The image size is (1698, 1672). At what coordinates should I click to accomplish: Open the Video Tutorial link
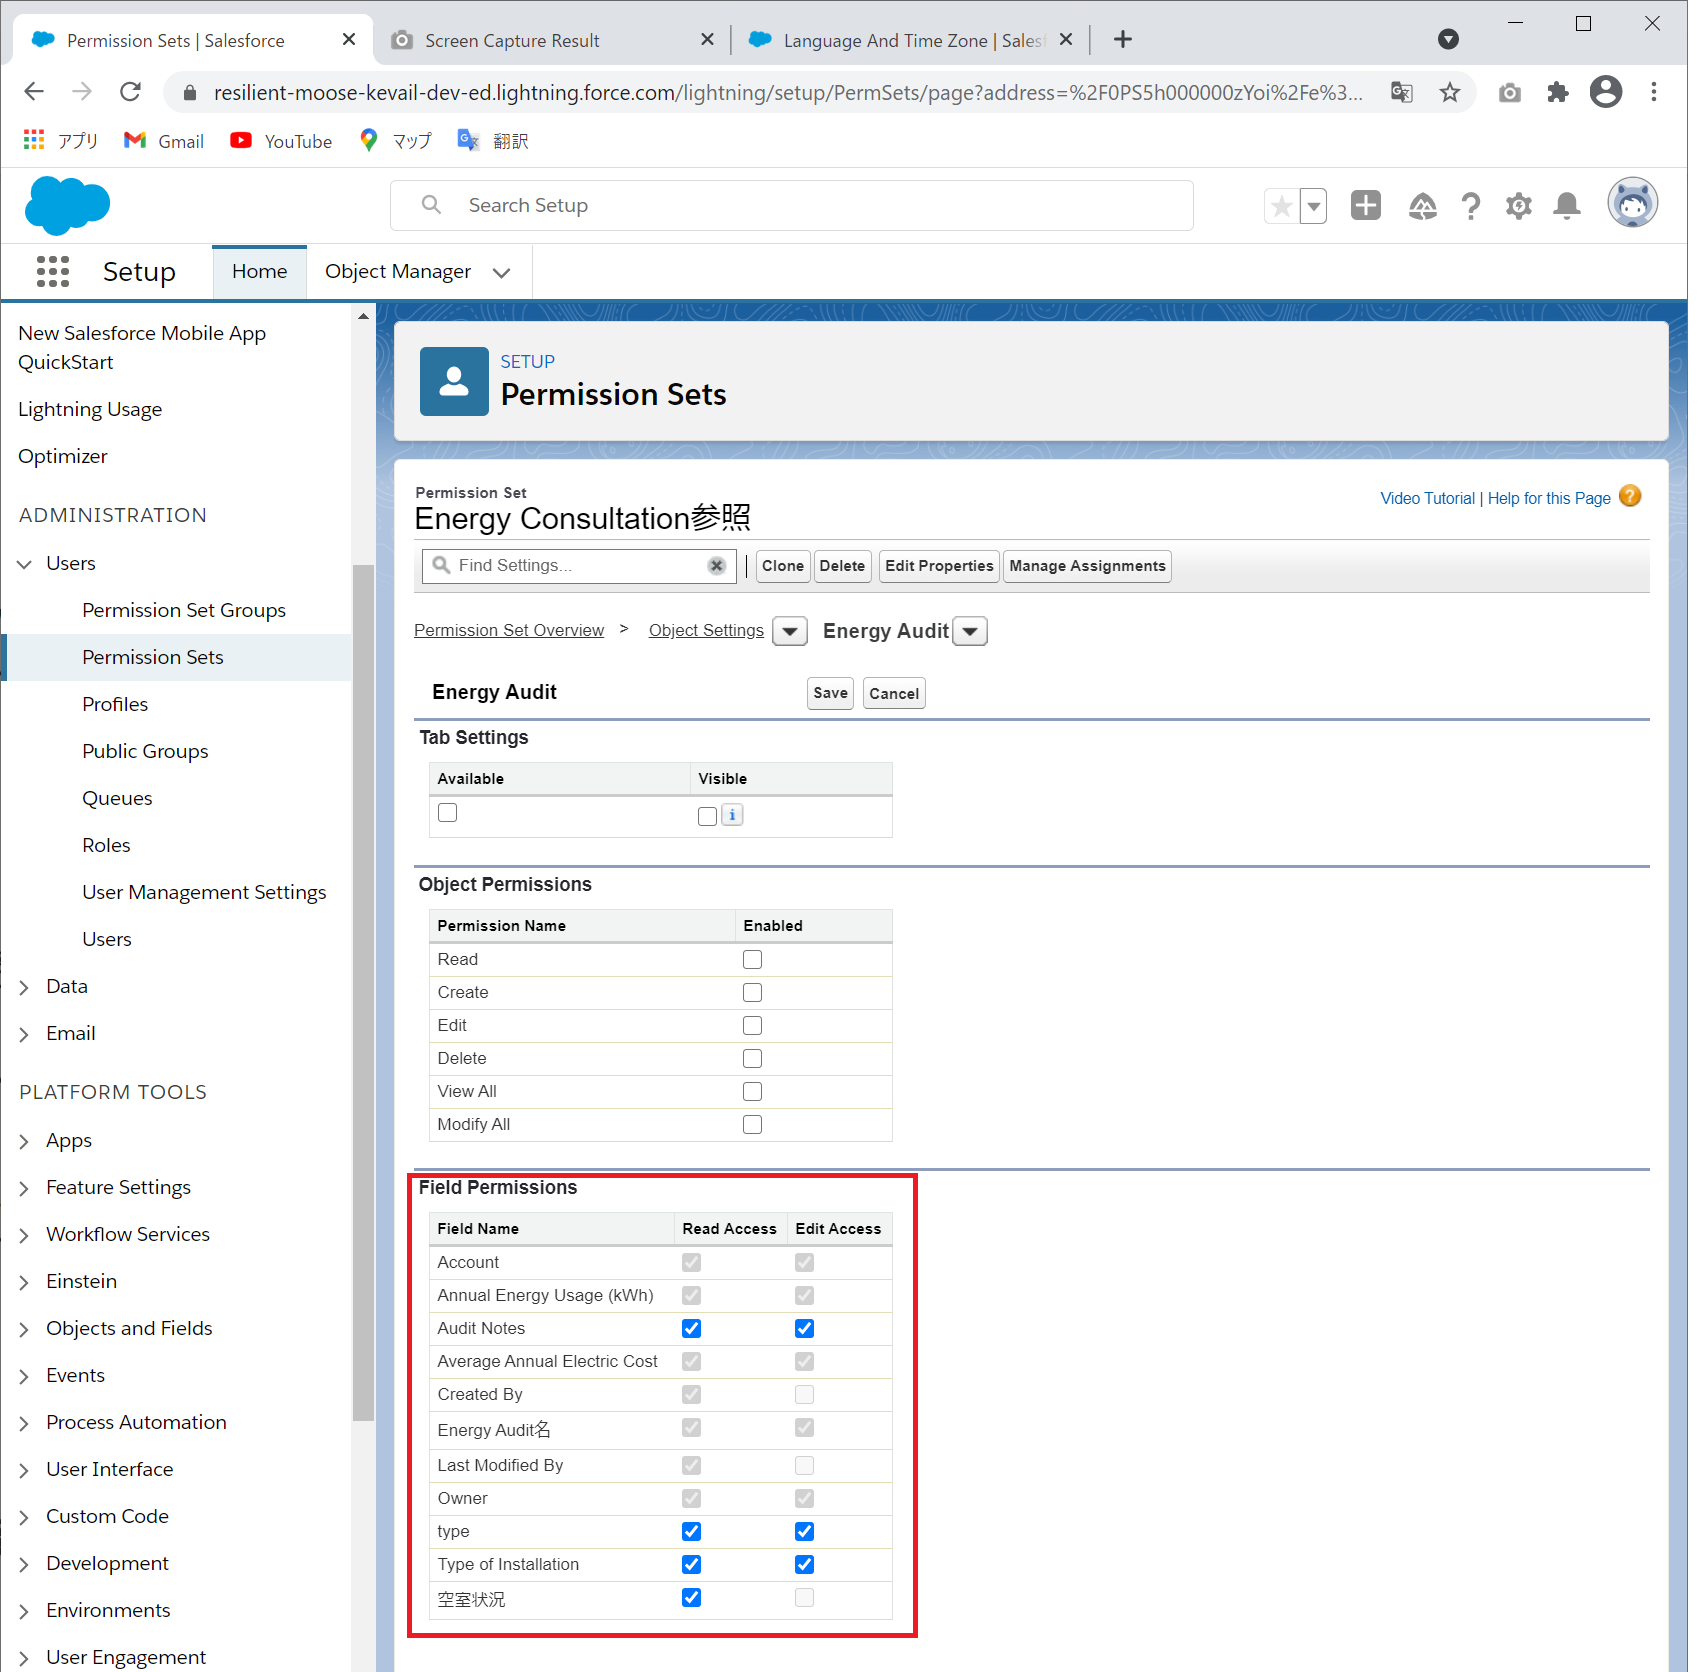coord(1427,498)
